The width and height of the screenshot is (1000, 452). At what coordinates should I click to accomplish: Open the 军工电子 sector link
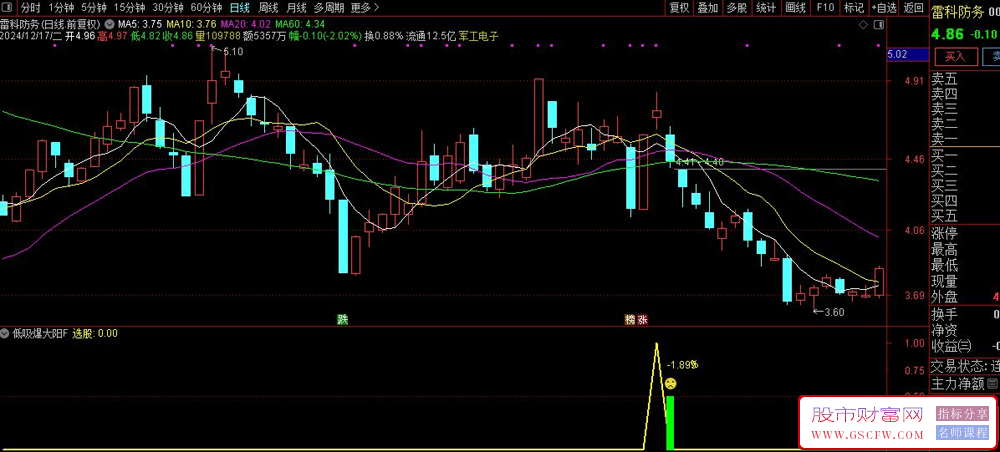coord(478,35)
